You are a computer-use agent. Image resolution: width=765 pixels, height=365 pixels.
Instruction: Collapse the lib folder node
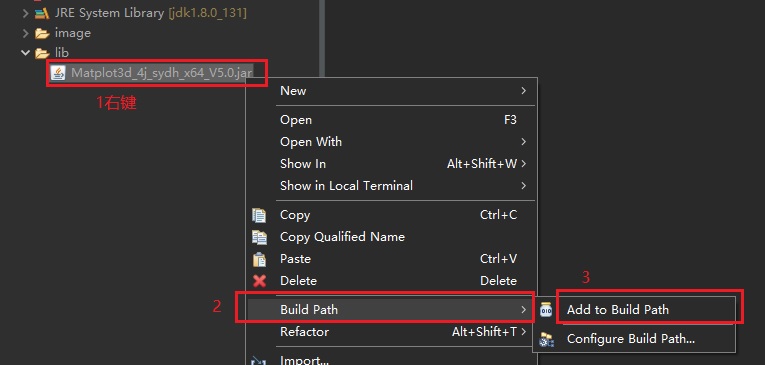click(x=25, y=52)
